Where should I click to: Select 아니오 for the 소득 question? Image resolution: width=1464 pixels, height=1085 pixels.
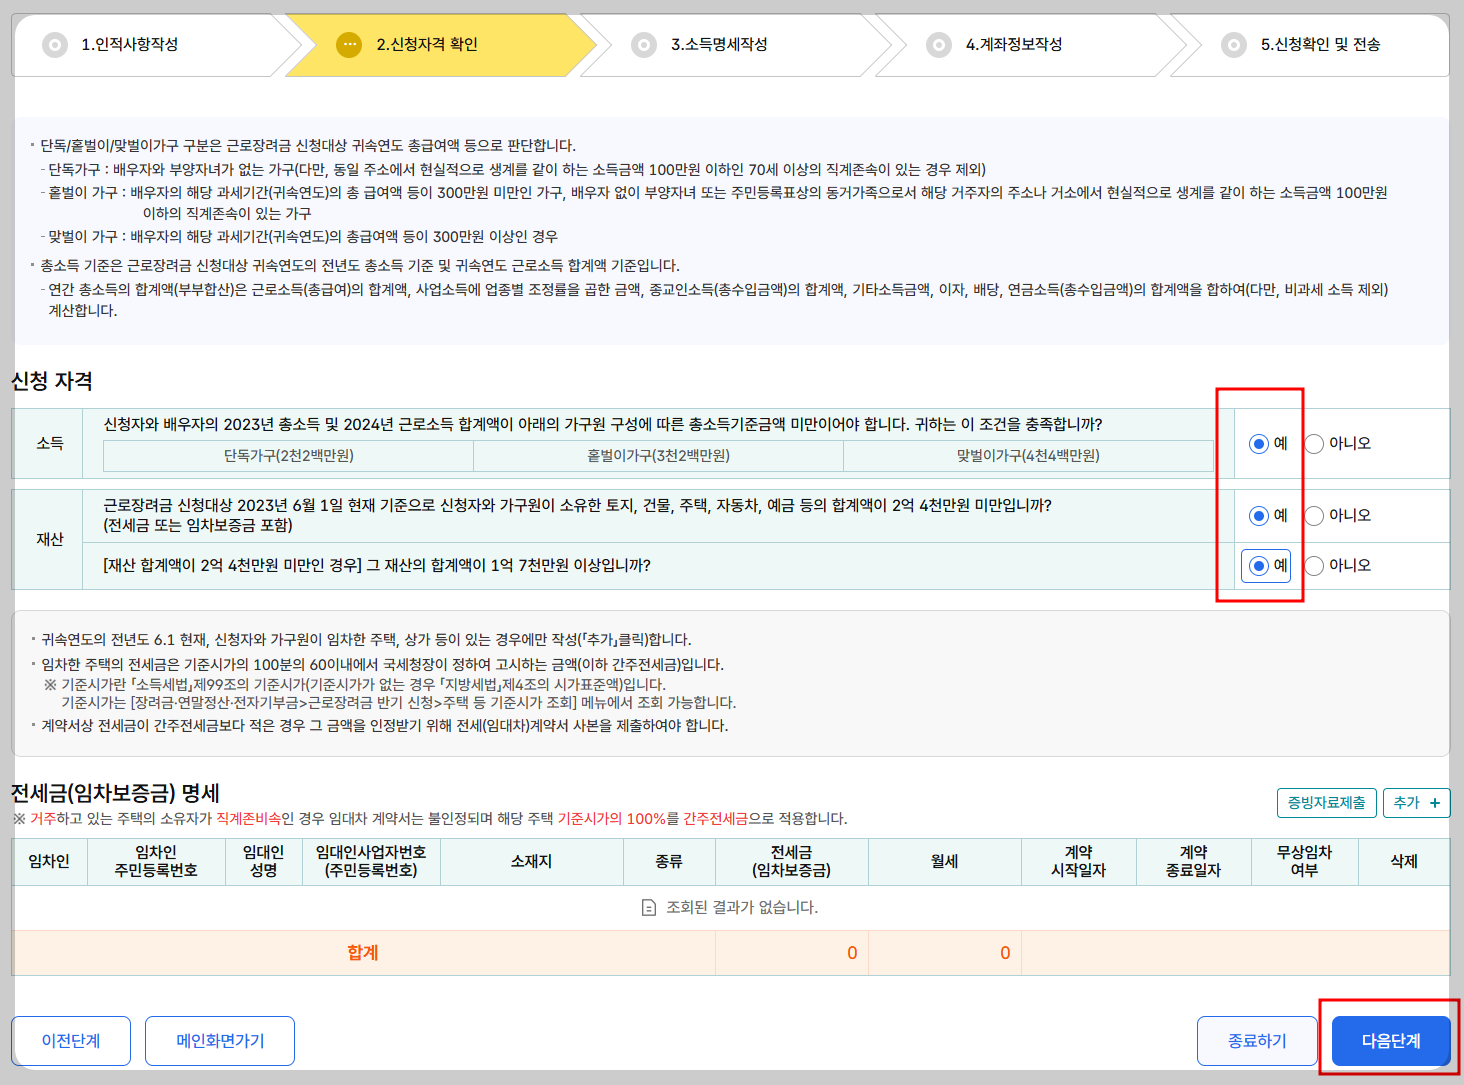pyautogui.click(x=1313, y=443)
